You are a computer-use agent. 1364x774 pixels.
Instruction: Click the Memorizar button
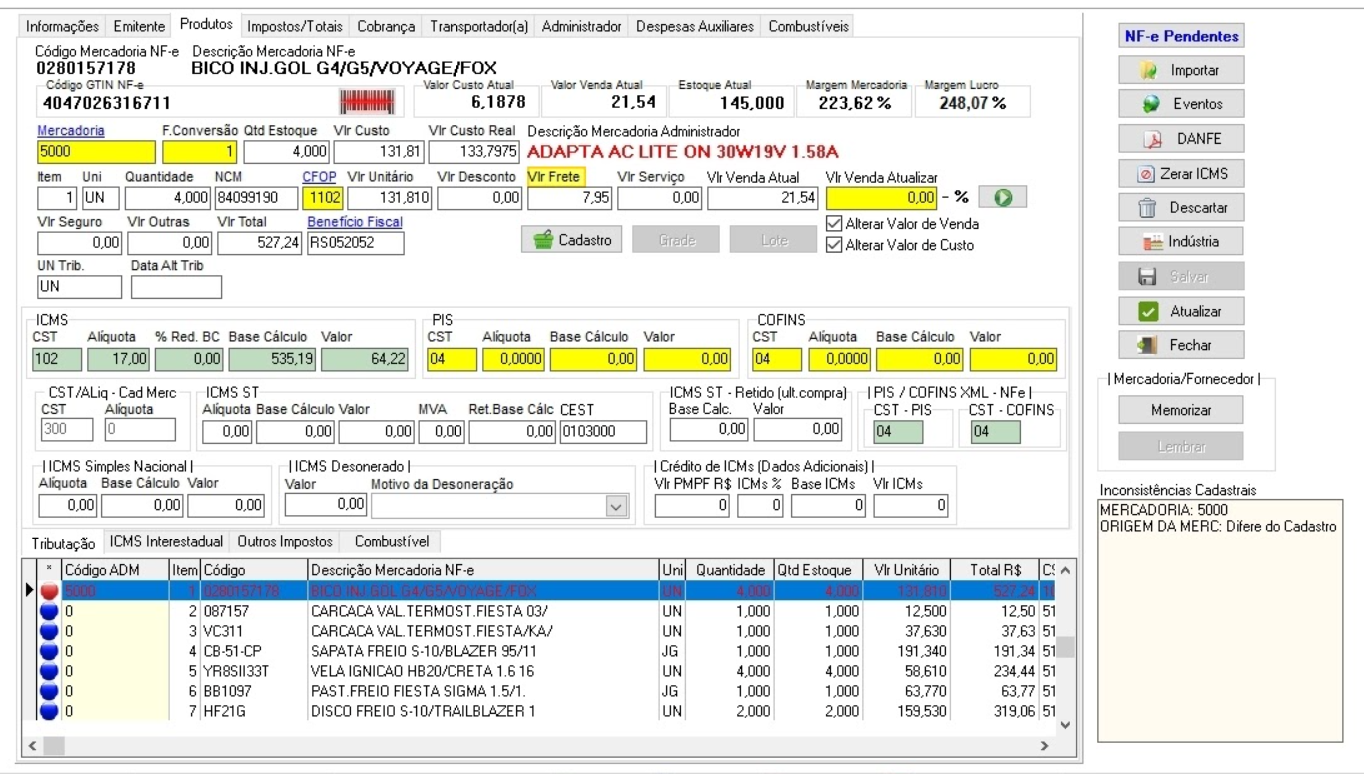(1180, 410)
